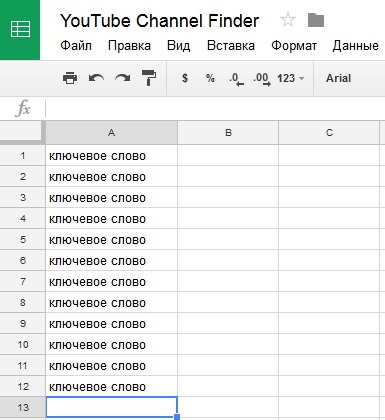Open the Правка menu

(x=129, y=46)
